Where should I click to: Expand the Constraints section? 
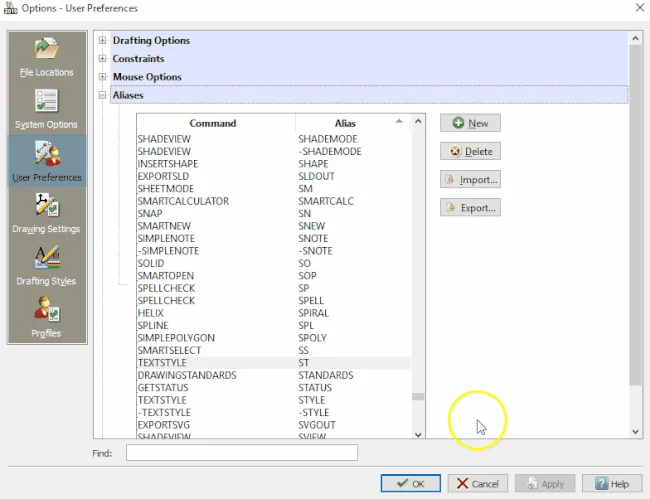103,59
